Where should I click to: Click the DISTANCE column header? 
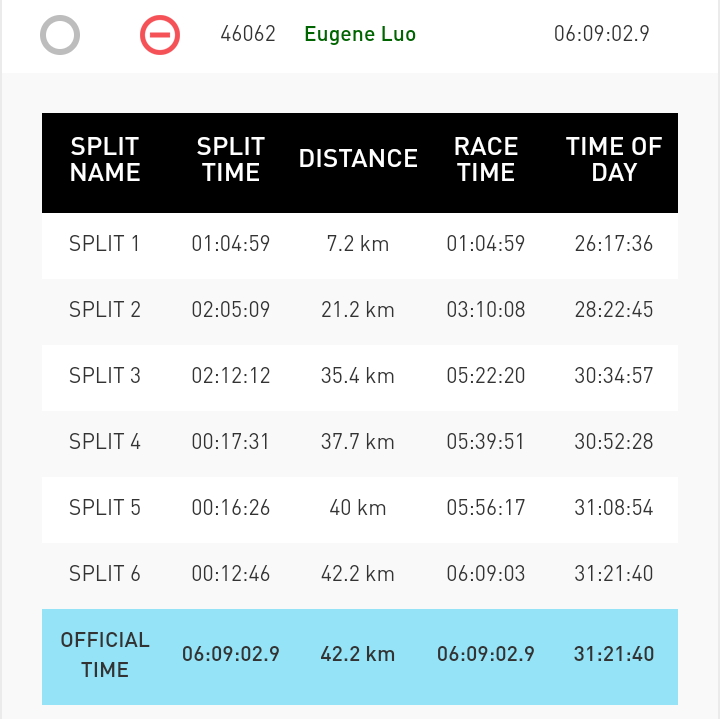pos(358,158)
